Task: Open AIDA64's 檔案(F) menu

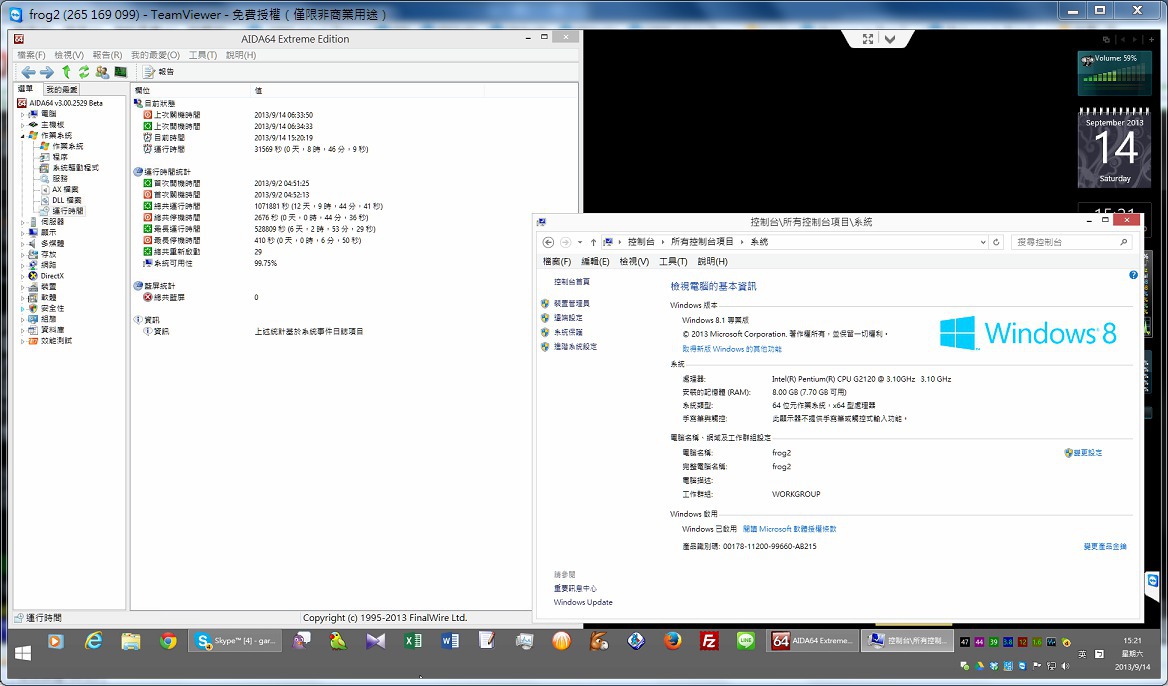Action: point(31,55)
